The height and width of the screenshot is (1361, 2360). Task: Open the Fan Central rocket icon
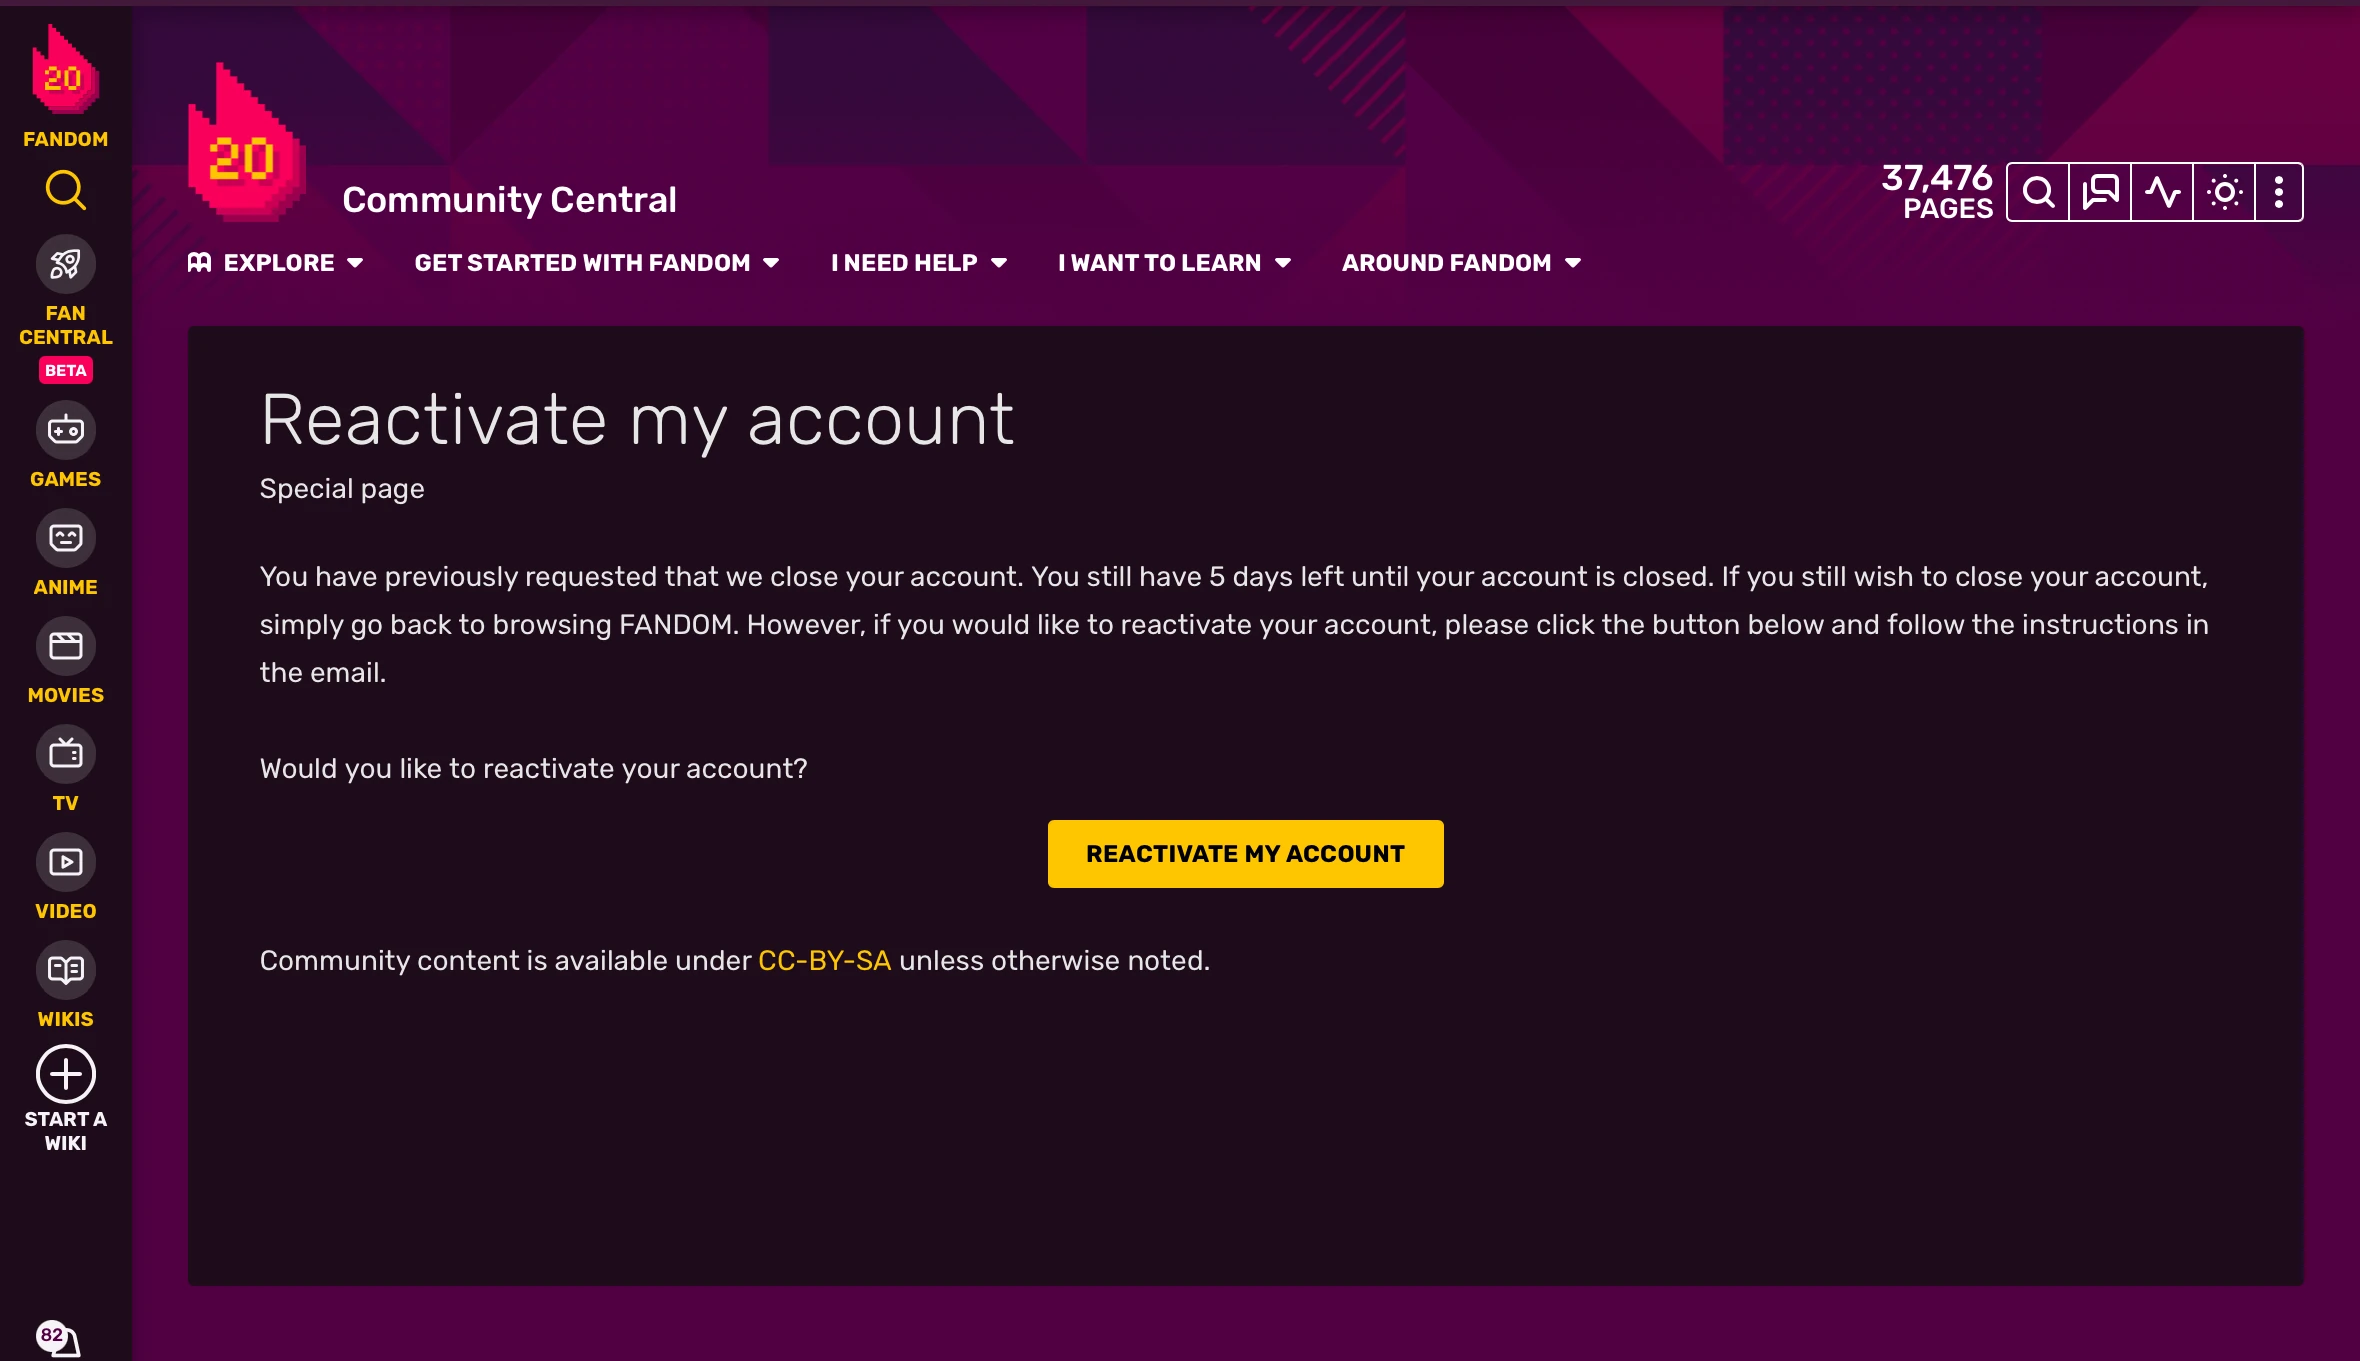[x=65, y=265]
